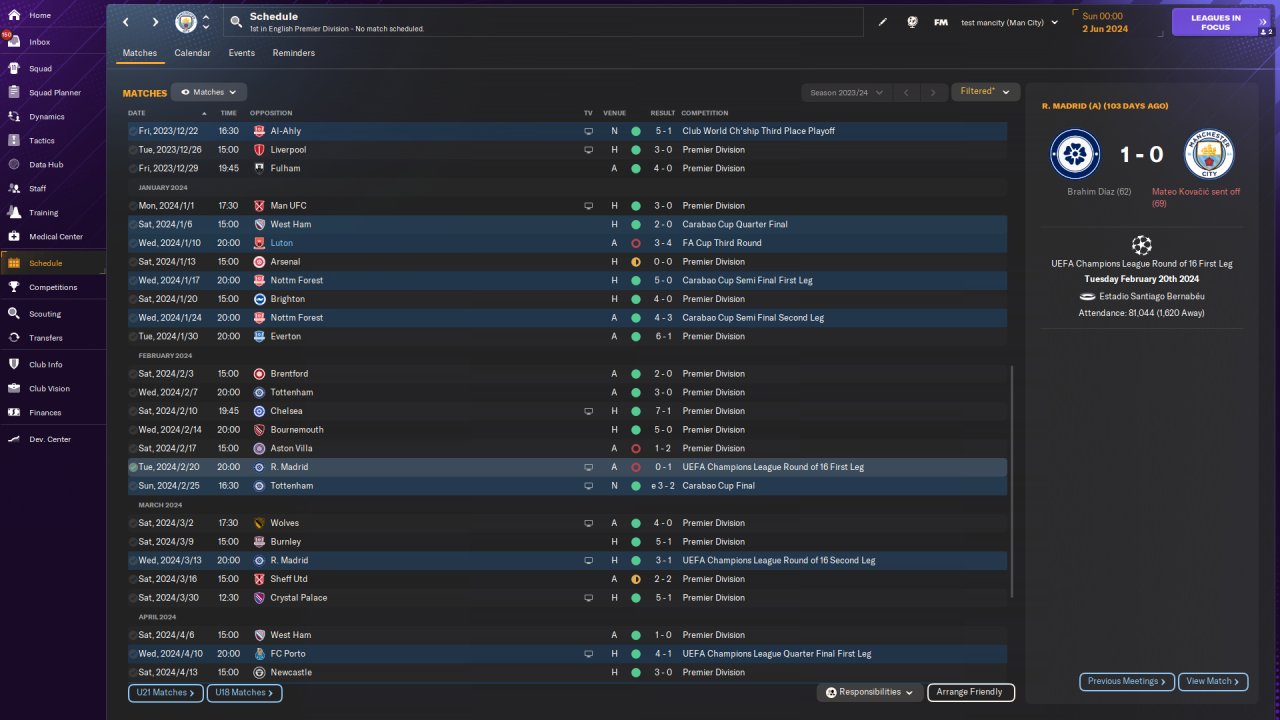Select the radio circle on the Chelsea row

133,411
